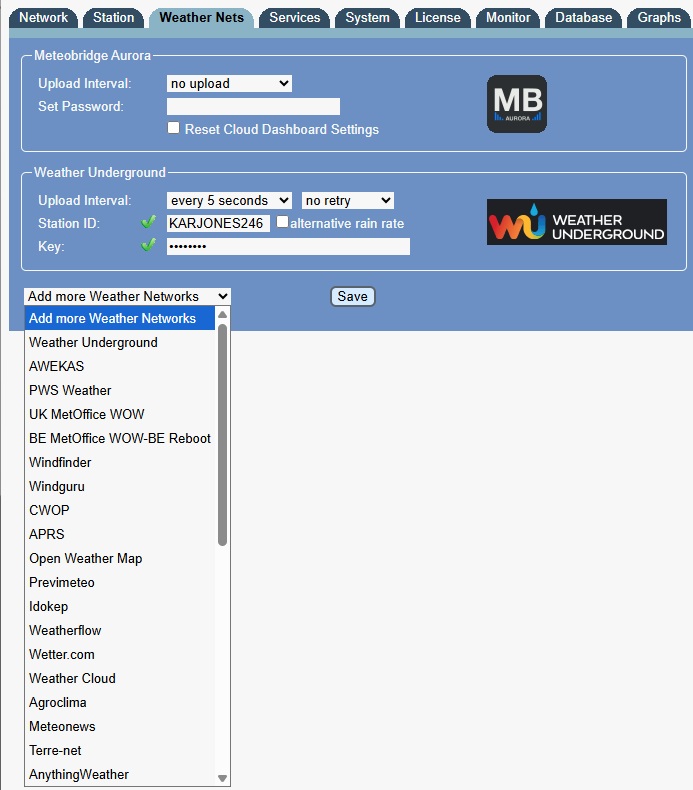Screen dimensions: 693x790
Task: Select Terre-net from the list
Action: [120, 750]
